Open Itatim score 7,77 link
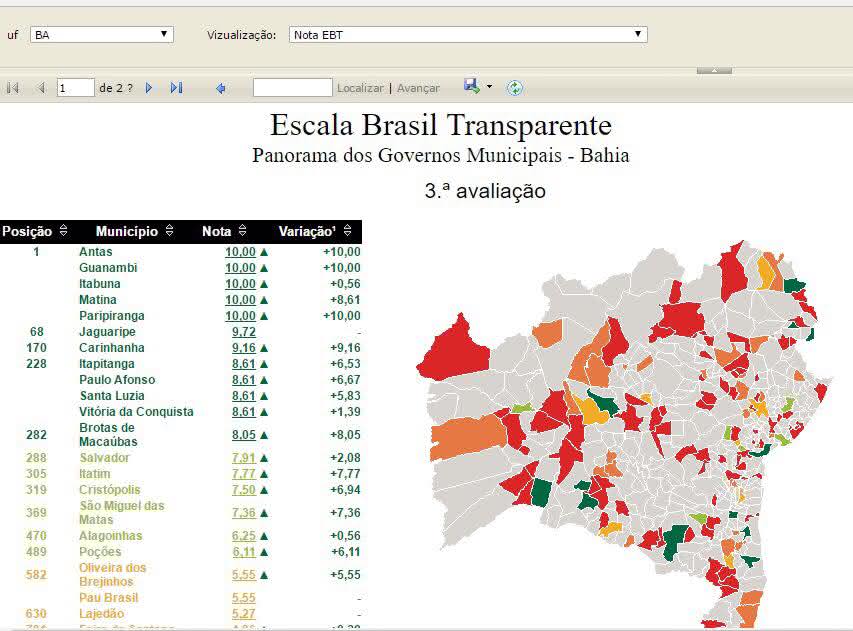The width and height of the screenshot is (853, 631). click(x=244, y=474)
